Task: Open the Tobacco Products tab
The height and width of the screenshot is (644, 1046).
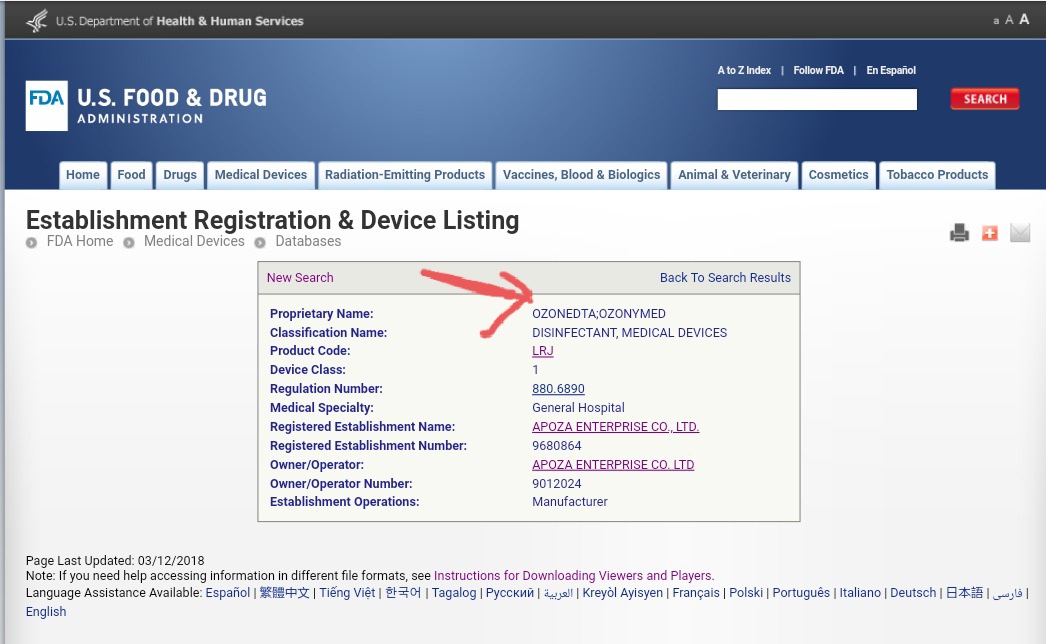Action: click(937, 175)
